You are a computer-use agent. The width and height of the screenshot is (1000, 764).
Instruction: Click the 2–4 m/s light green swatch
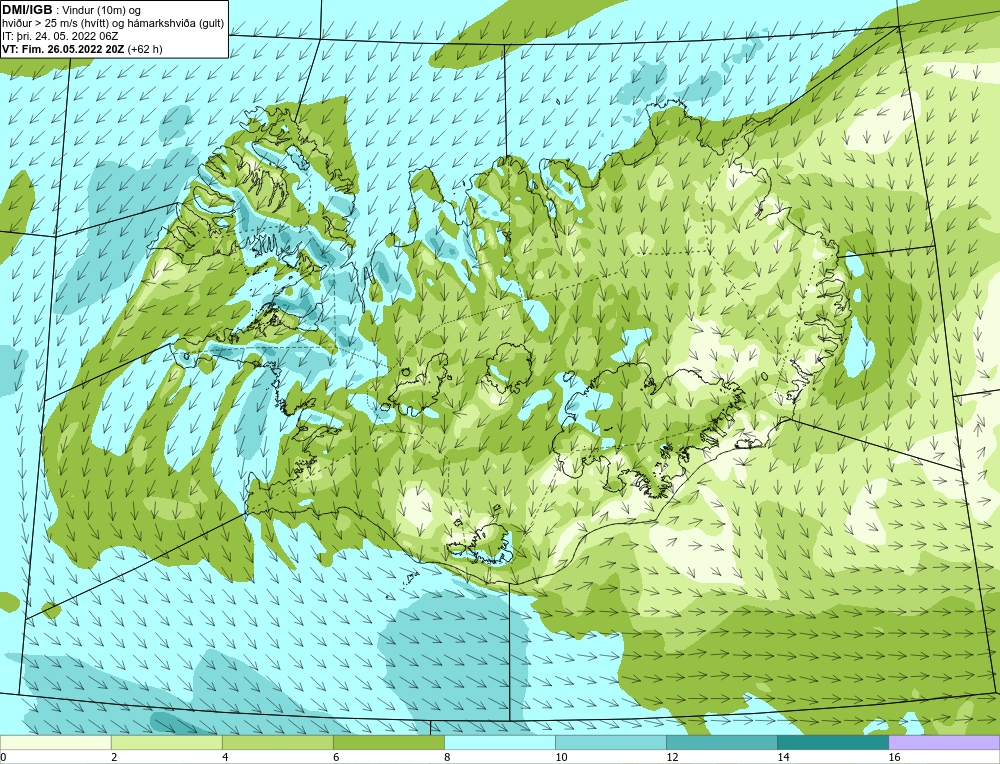167,742
